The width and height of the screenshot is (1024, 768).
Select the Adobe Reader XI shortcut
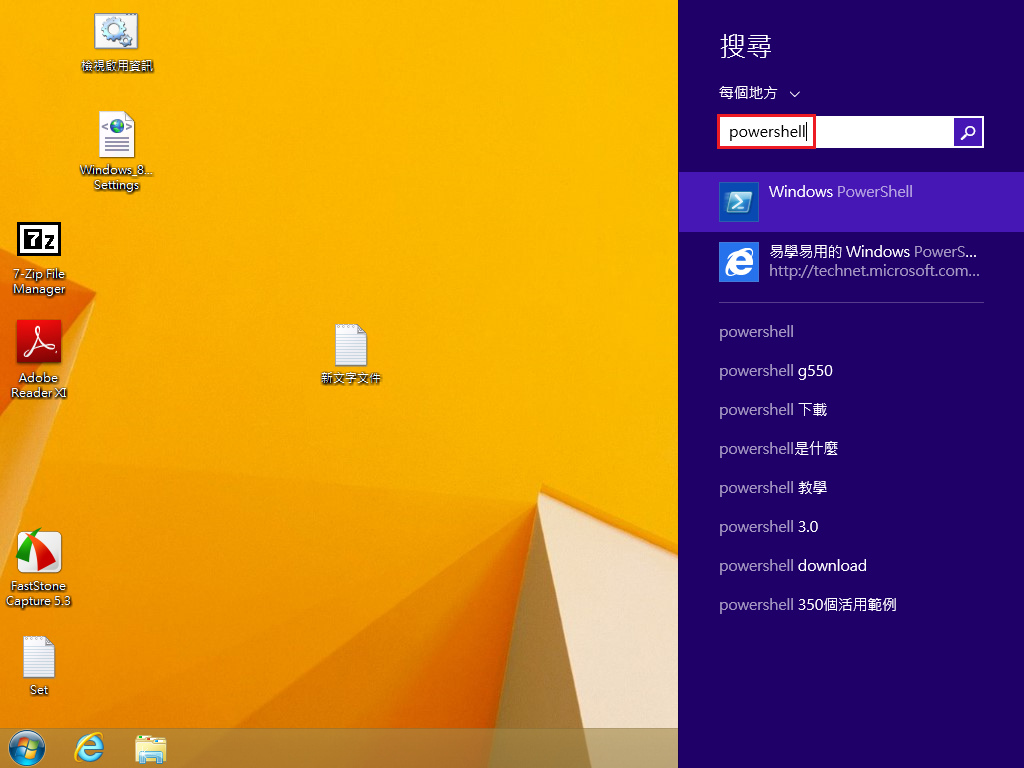coord(39,359)
